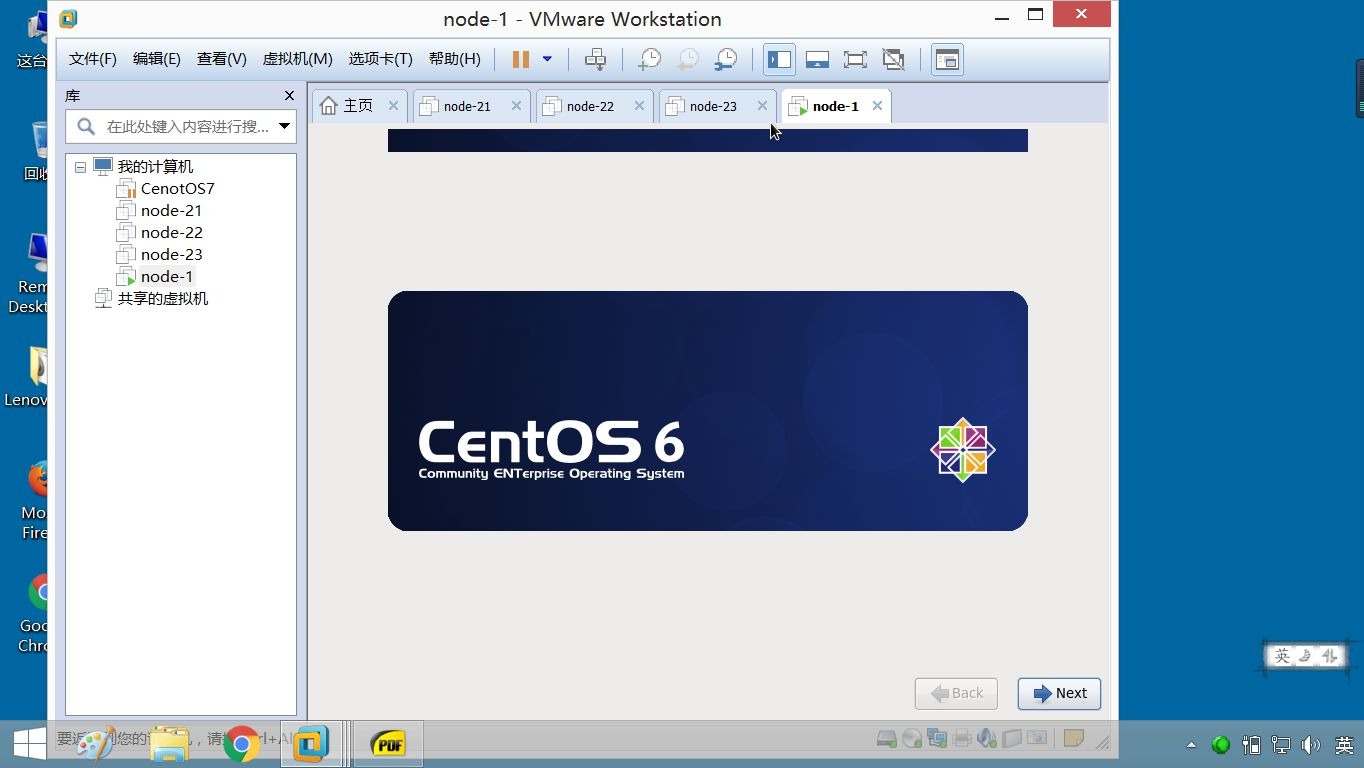The image size is (1364, 768).
Task: Switch to the node-21 tab
Action: pos(467,106)
